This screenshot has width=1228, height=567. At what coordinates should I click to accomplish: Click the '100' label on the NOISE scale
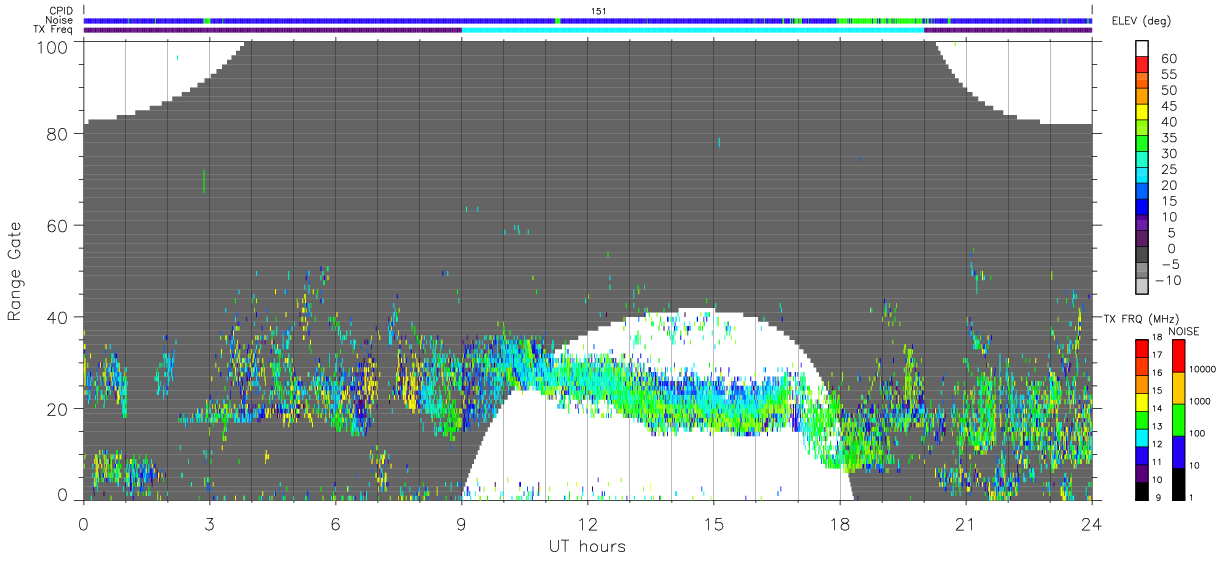[1196, 432]
